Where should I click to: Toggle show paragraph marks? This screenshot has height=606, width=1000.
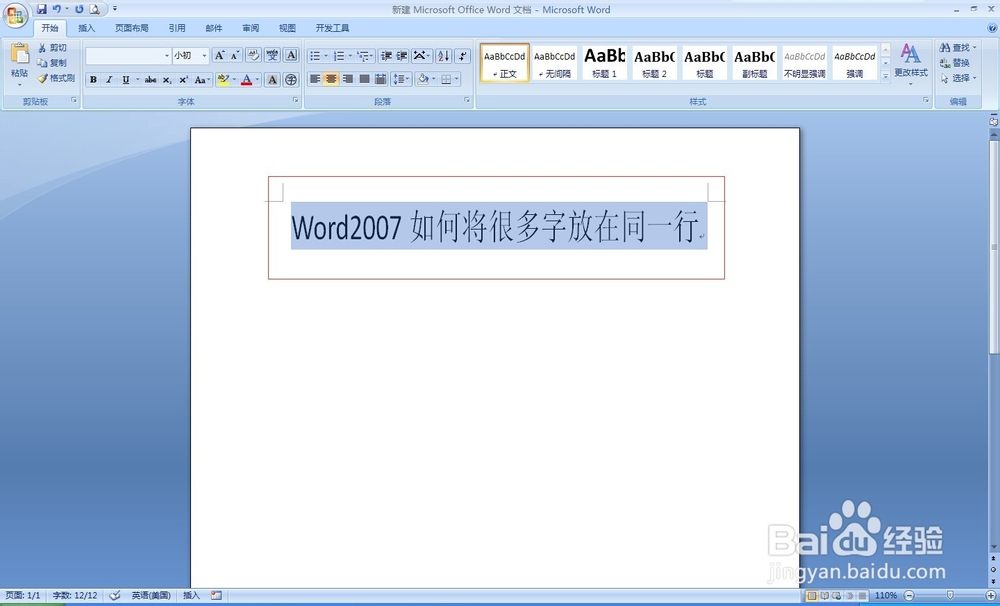click(x=463, y=55)
